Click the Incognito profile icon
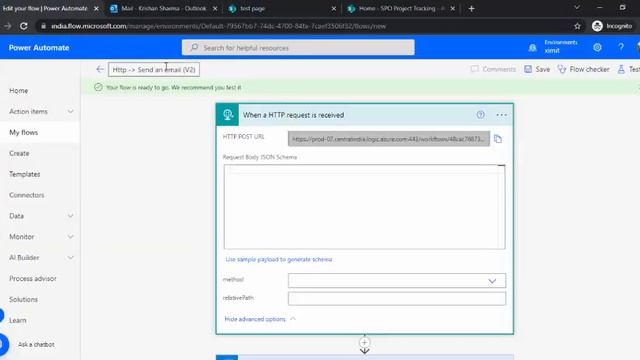 (x=597, y=26)
